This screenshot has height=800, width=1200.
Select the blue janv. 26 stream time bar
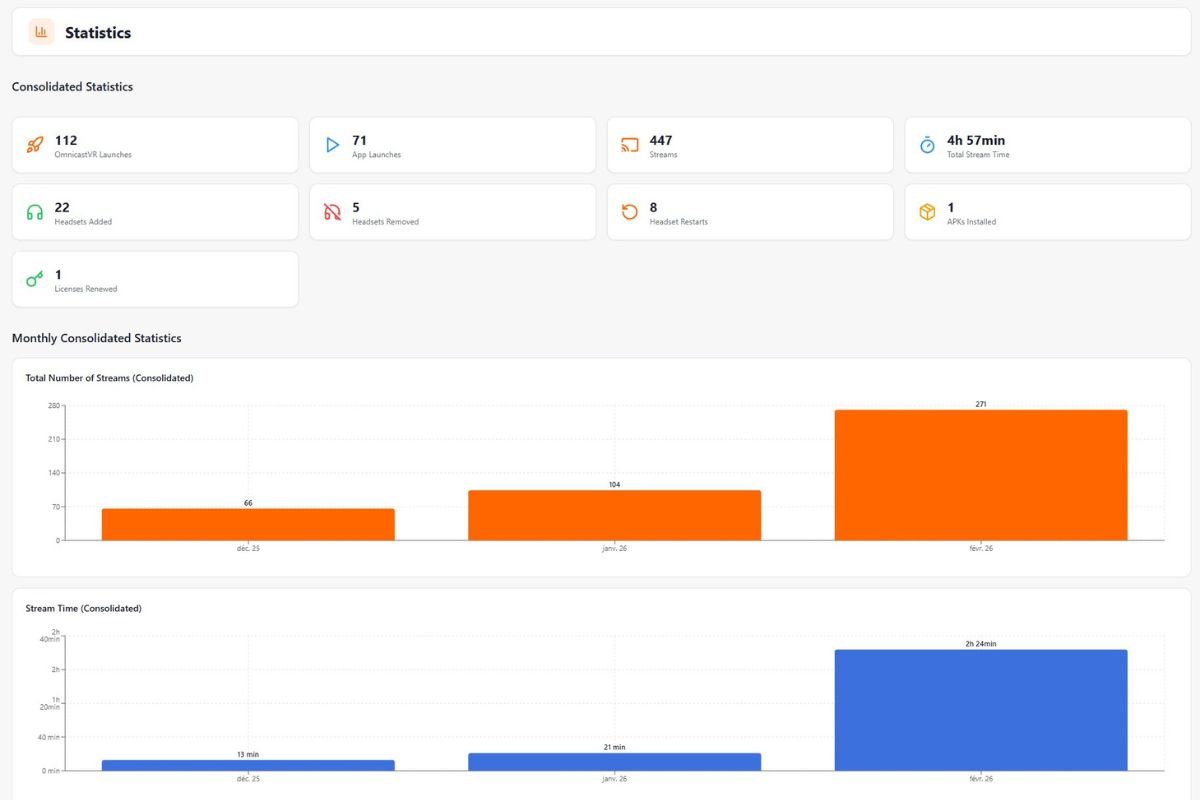click(x=614, y=762)
